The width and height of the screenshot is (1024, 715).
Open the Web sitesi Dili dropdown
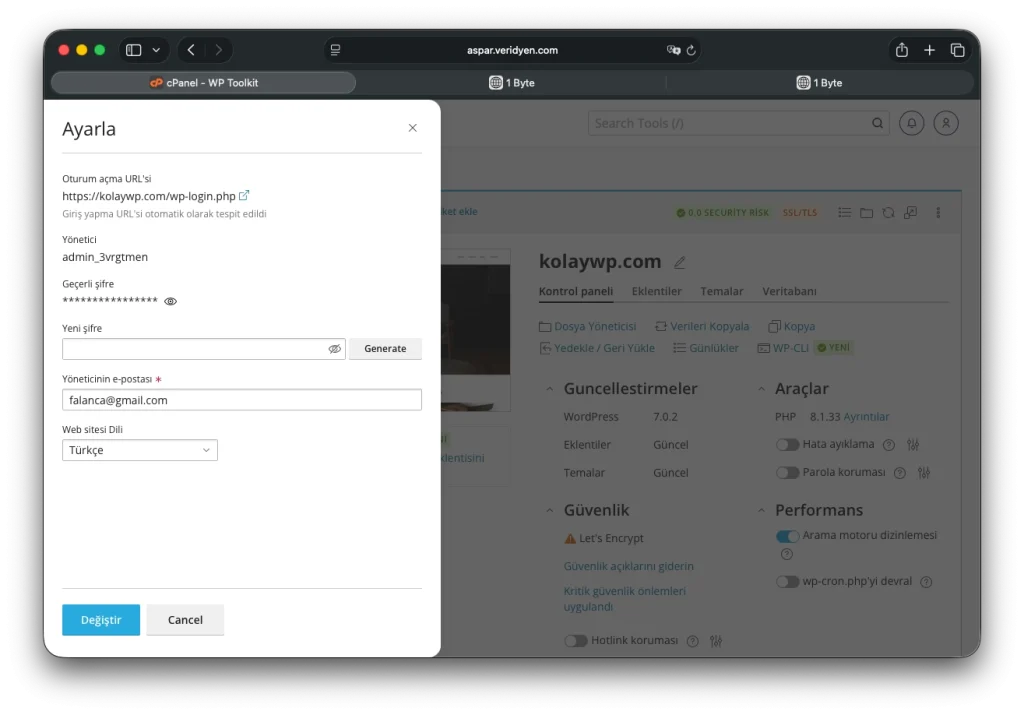pos(140,450)
